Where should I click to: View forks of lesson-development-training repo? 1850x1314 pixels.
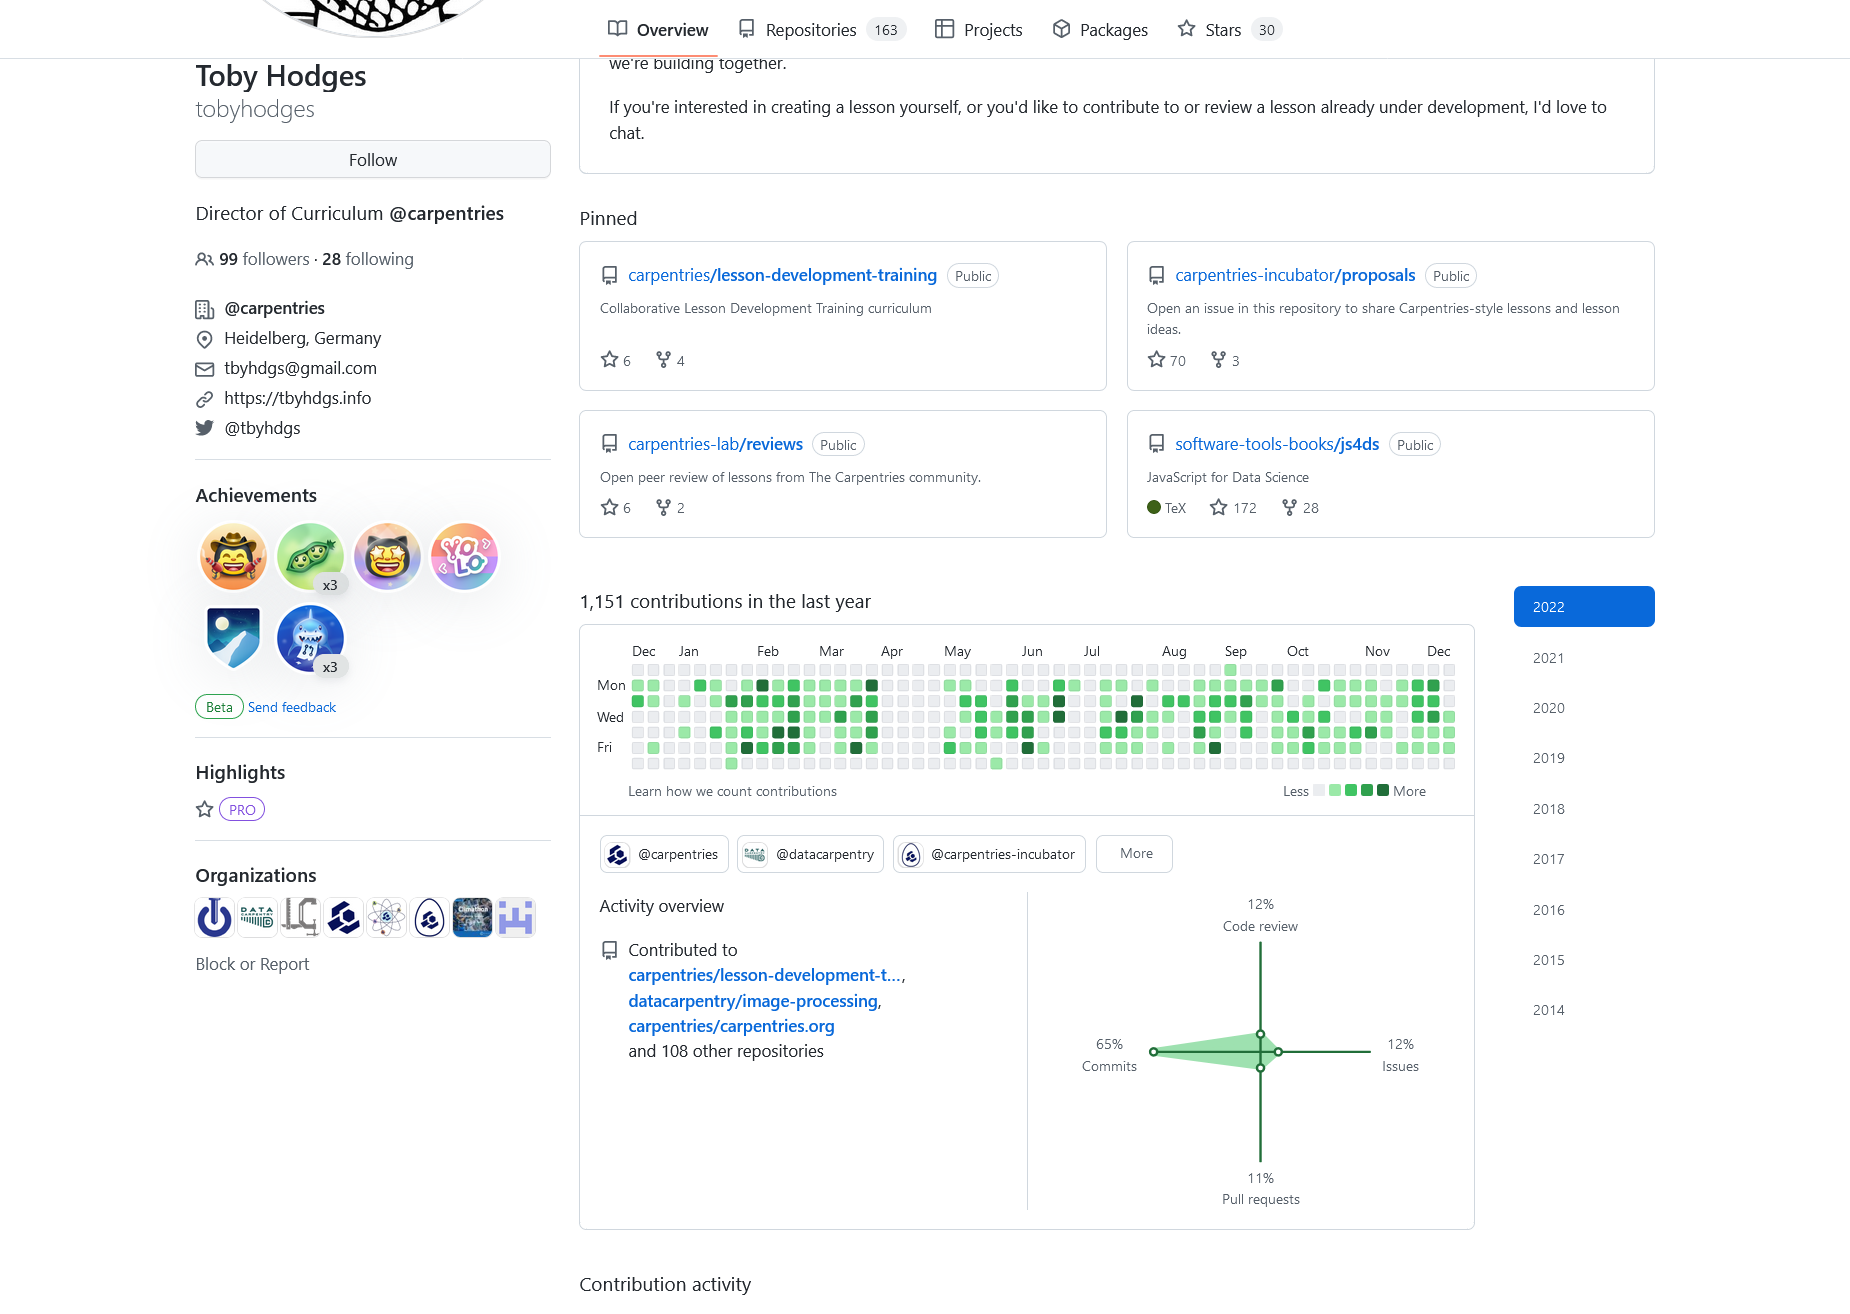click(x=670, y=360)
